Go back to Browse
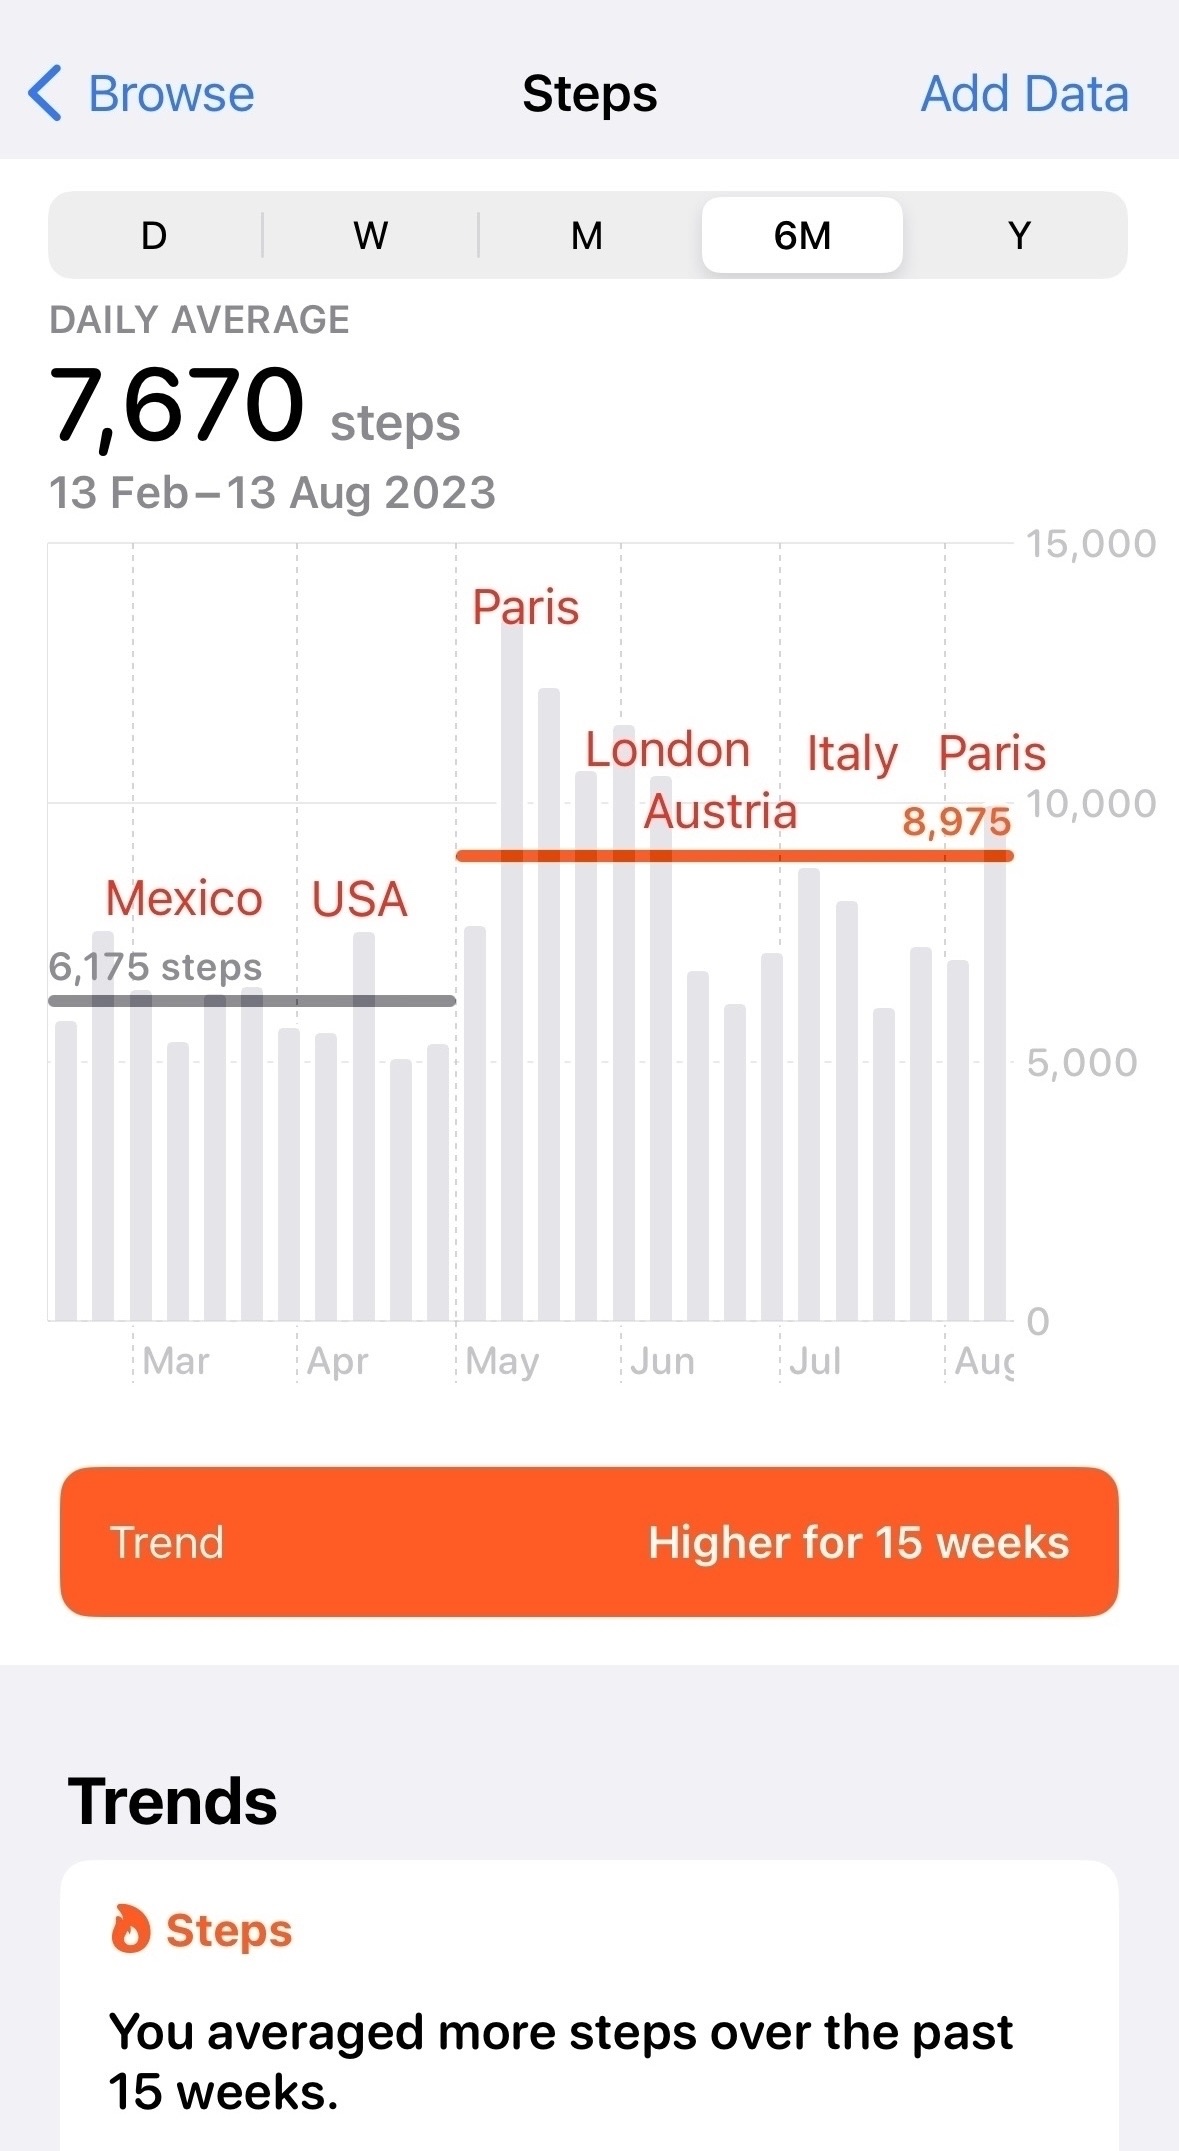Image resolution: width=1179 pixels, height=2151 pixels. (170, 94)
